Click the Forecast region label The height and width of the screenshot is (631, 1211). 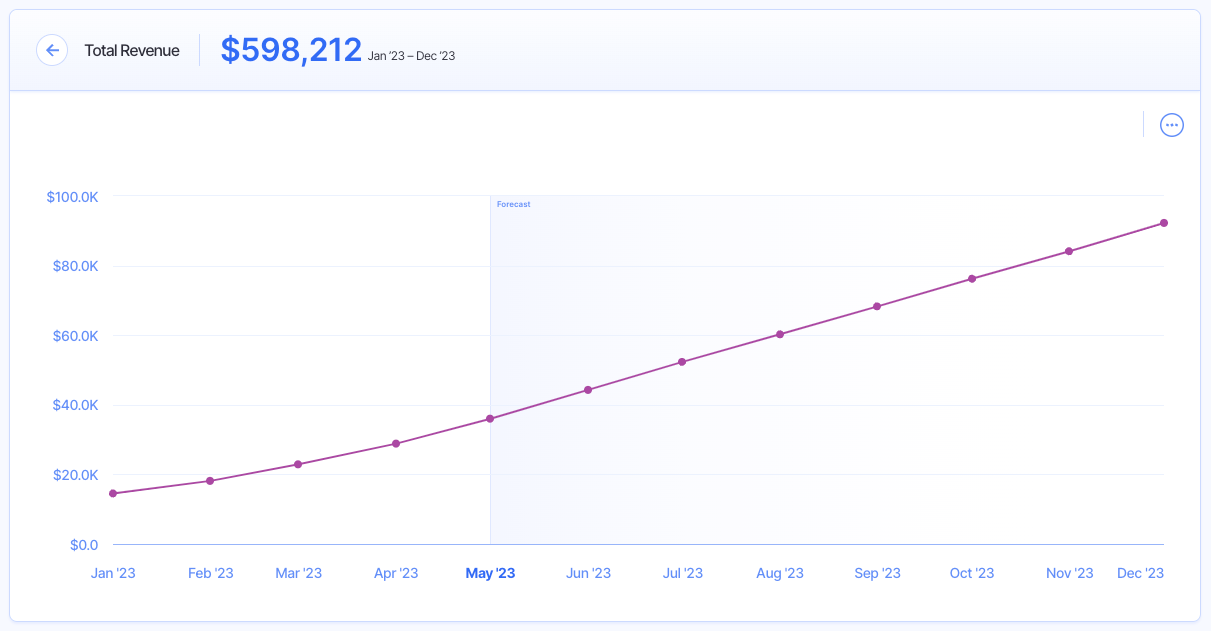pyautogui.click(x=513, y=204)
